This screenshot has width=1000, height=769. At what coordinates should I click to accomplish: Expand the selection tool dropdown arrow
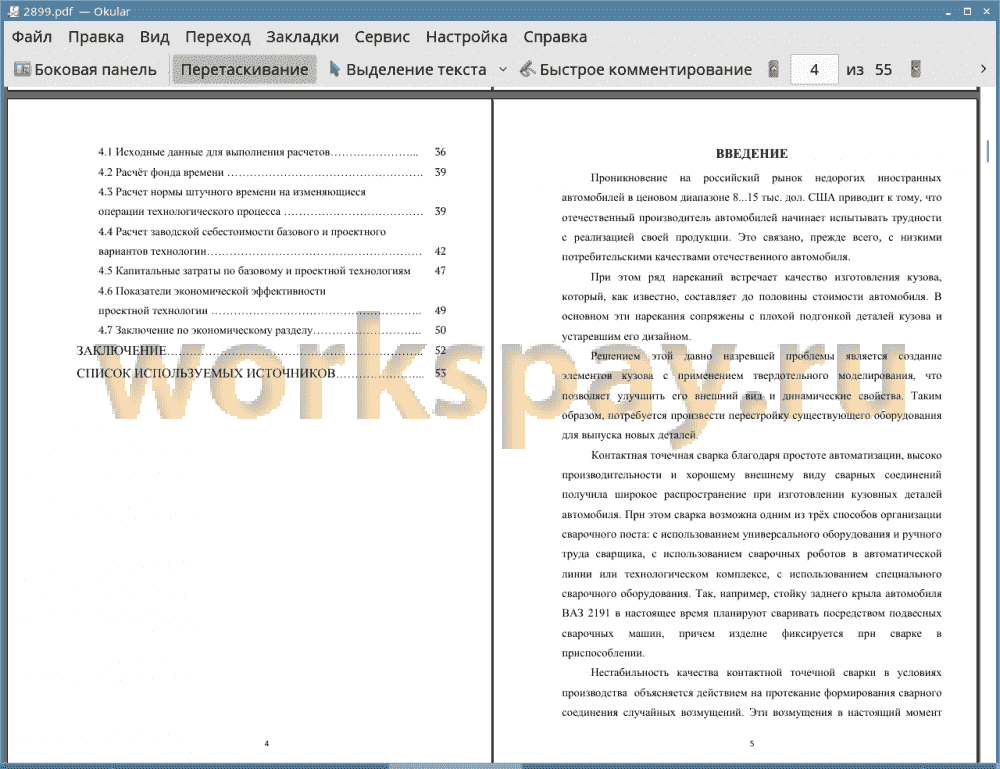(503, 69)
